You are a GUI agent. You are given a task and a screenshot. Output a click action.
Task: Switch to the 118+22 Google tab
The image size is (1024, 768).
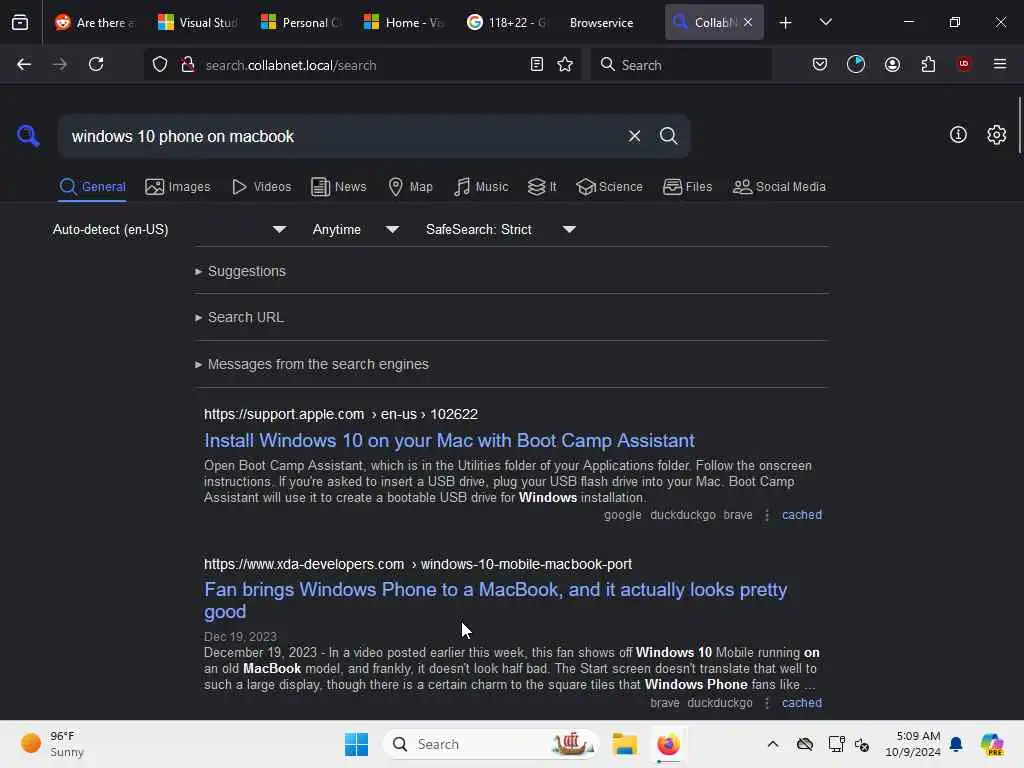tap(507, 22)
